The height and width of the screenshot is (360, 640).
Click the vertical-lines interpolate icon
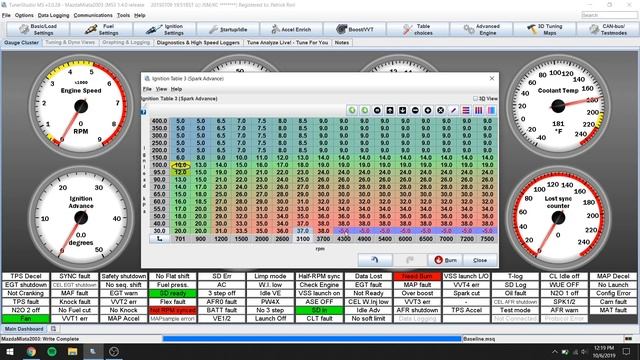click(x=478, y=110)
